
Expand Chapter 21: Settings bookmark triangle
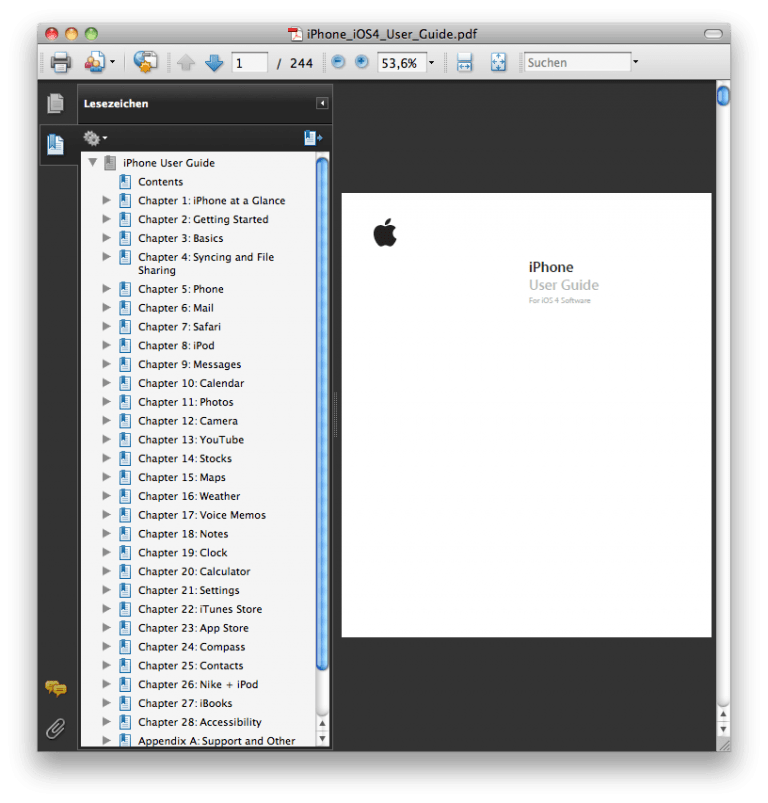[106, 590]
